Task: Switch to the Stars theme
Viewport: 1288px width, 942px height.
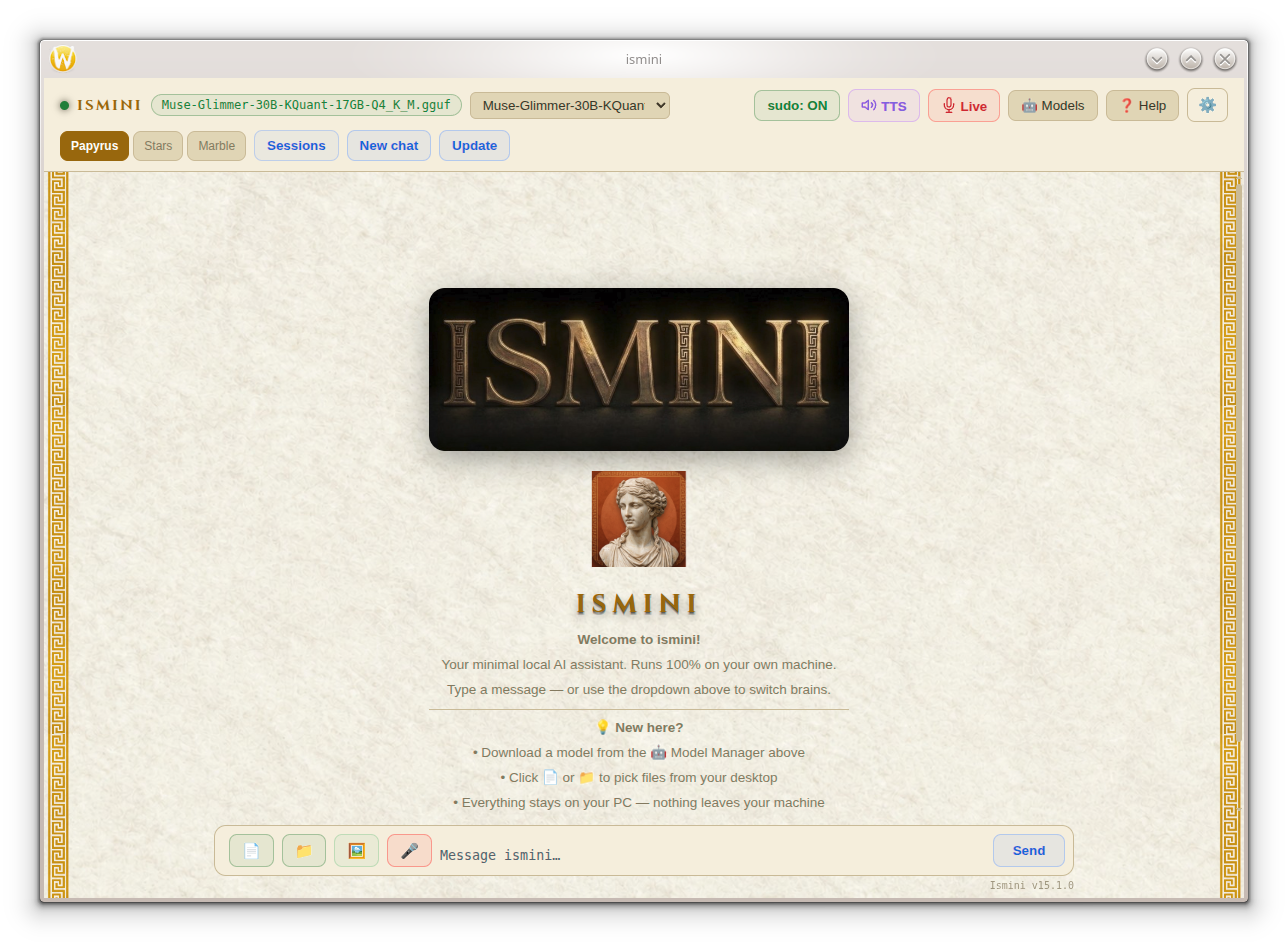Action: 158,146
